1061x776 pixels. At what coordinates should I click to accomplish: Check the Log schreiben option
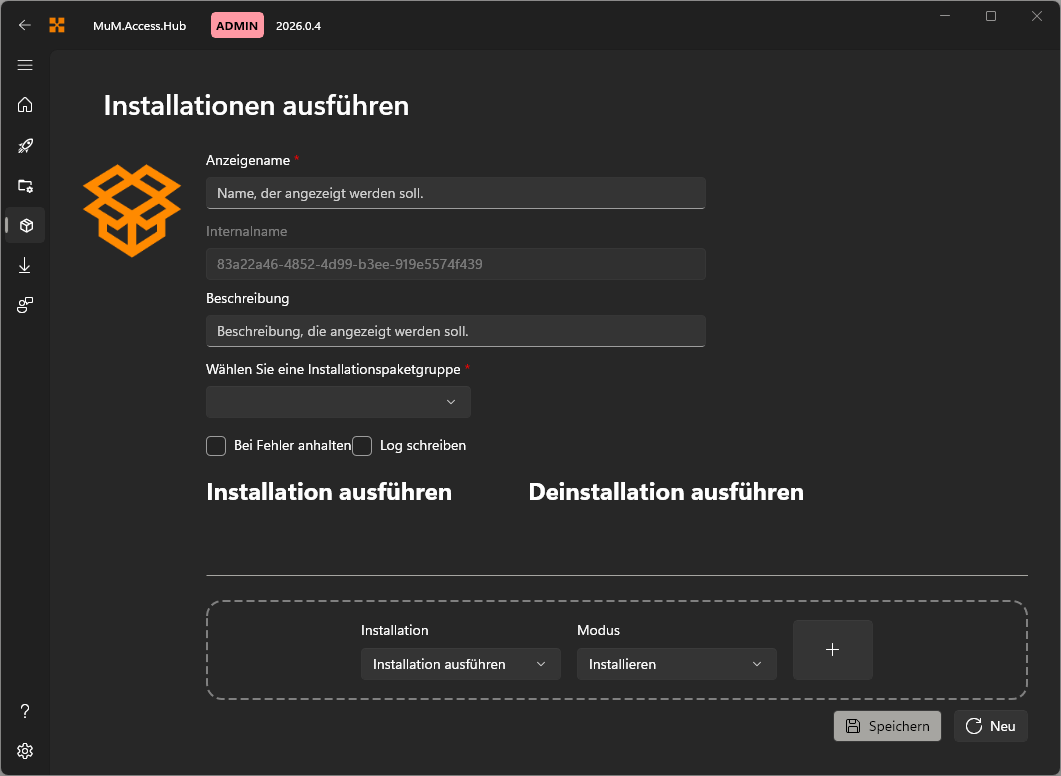coord(361,446)
